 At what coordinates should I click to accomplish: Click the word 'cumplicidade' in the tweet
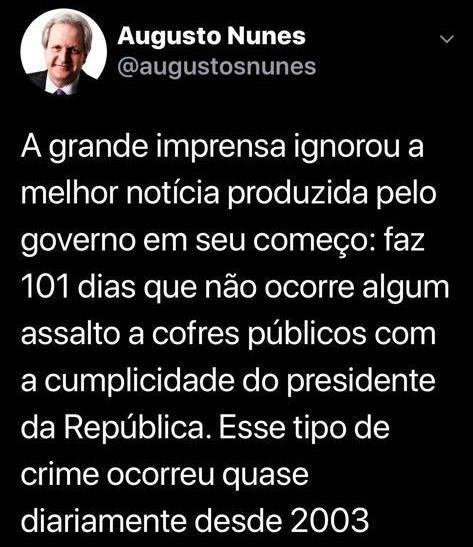[139, 381]
